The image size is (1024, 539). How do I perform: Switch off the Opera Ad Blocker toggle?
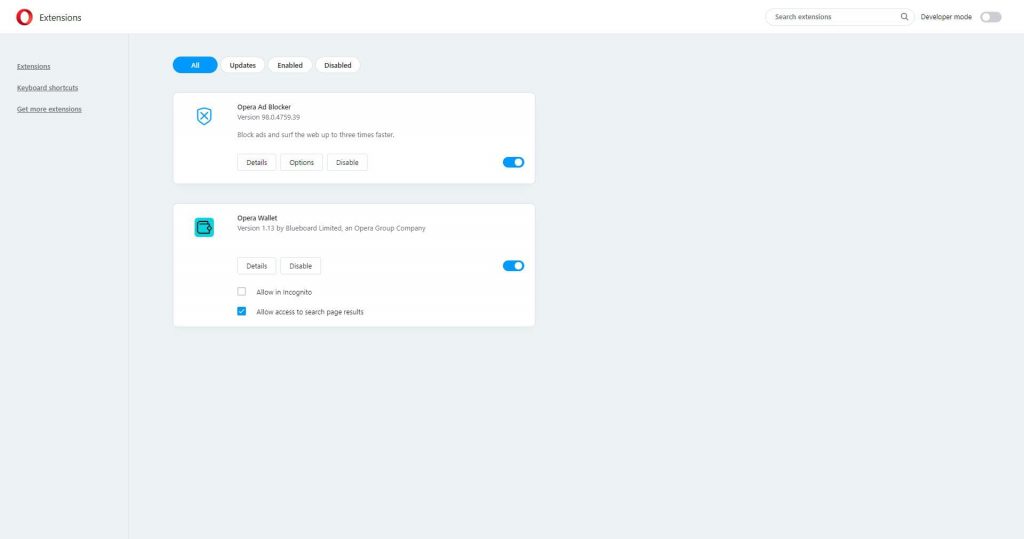(513, 162)
